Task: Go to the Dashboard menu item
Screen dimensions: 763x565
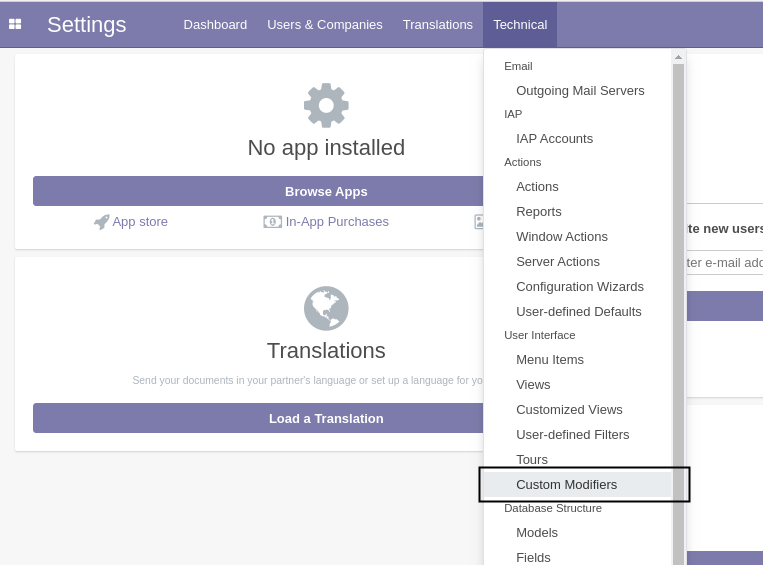Action: tap(215, 24)
